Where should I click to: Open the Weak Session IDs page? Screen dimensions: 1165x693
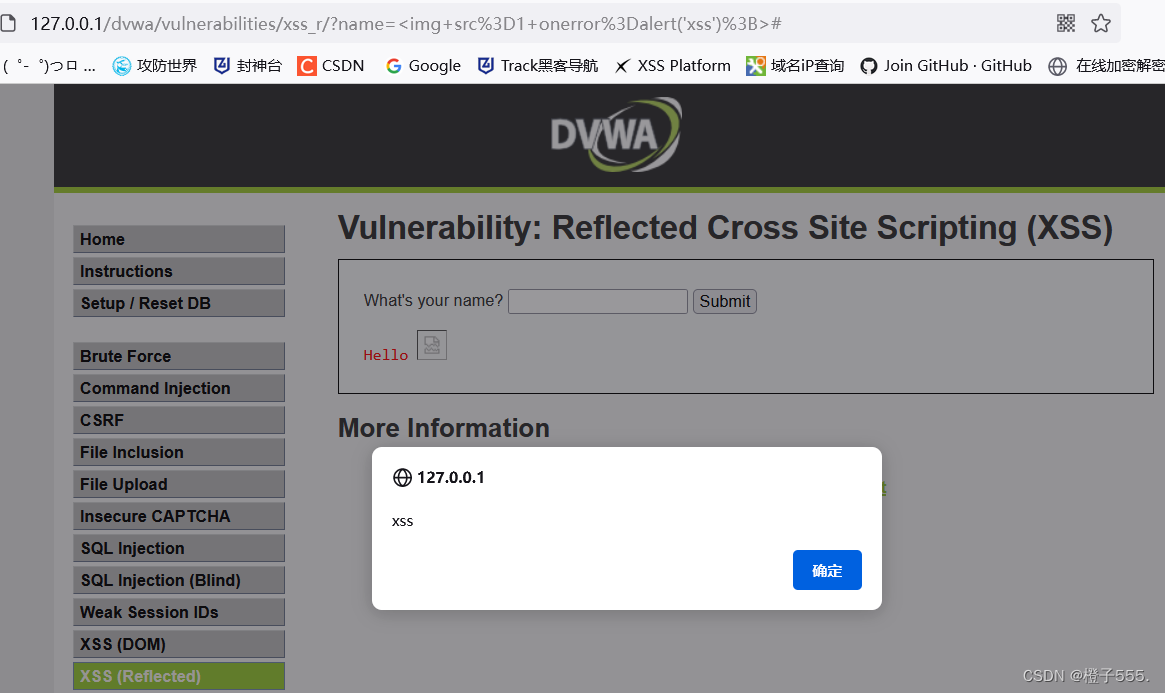pyautogui.click(x=179, y=611)
